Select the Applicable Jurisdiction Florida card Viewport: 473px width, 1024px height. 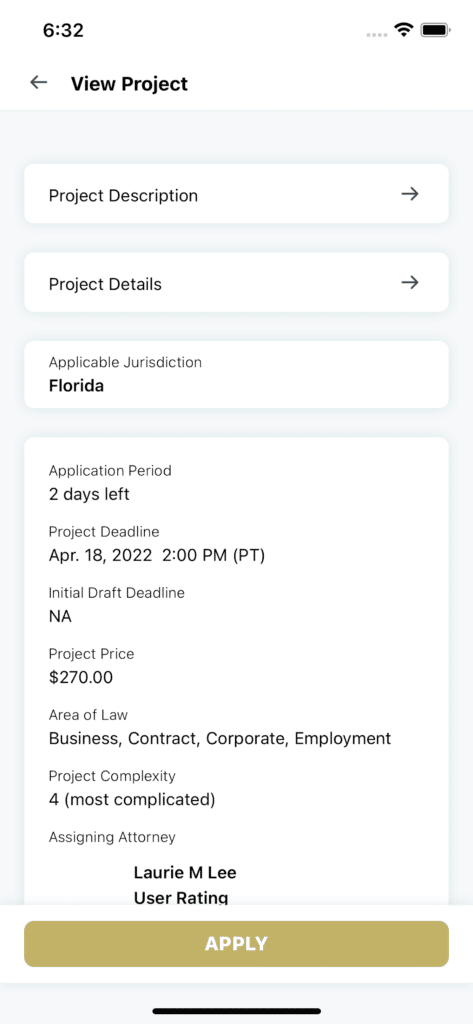pos(236,374)
